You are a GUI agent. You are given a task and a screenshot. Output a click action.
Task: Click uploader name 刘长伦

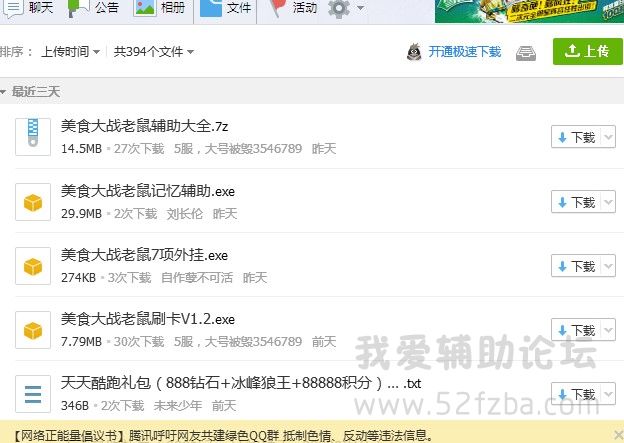pyautogui.click(x=185, y=214)
